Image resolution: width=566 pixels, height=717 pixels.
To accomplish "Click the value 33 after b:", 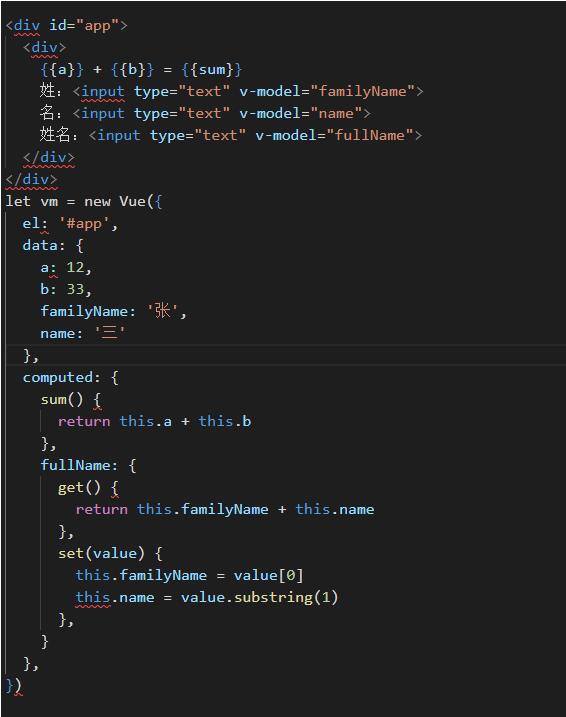I will pos(75,289).
